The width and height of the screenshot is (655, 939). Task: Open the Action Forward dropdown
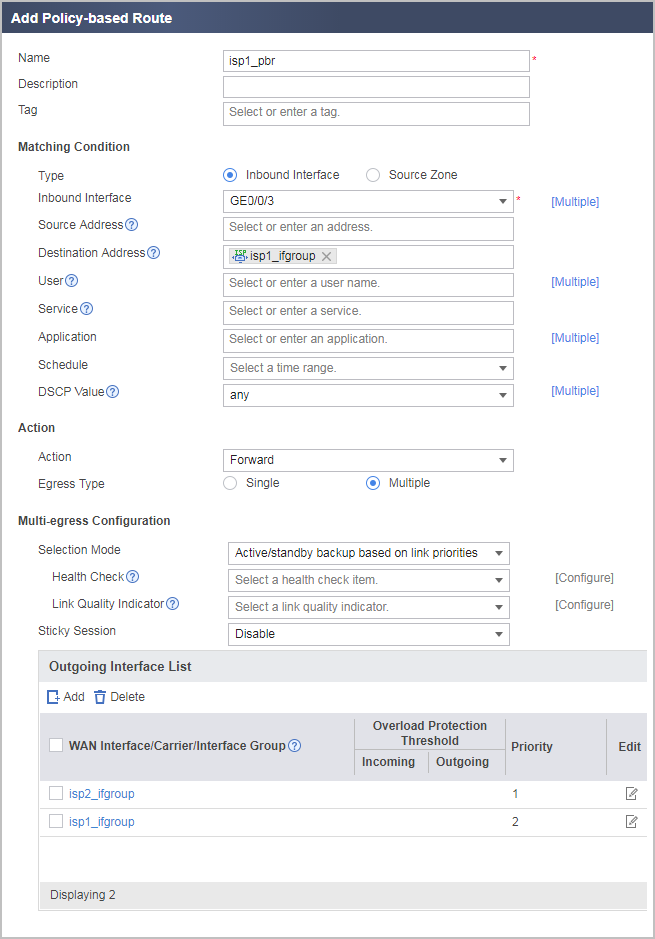(368, 461)
